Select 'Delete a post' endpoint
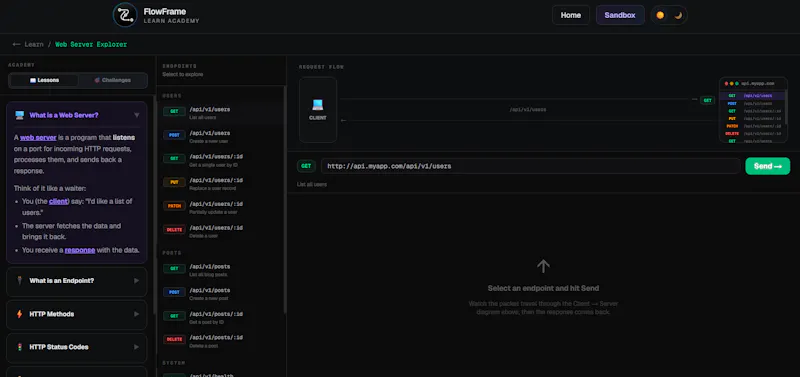The height and width of the screenshot is (377, 800). coord(221,341)
